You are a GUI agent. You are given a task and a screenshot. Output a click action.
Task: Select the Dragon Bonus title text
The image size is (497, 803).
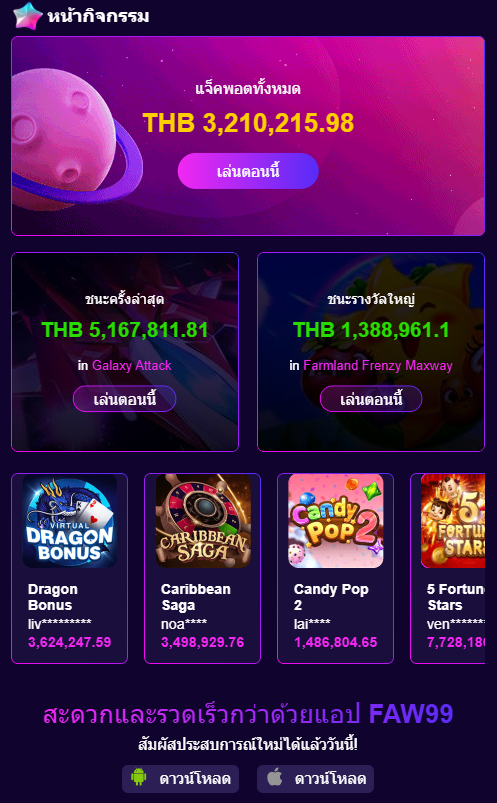click(x=53, y=597)
